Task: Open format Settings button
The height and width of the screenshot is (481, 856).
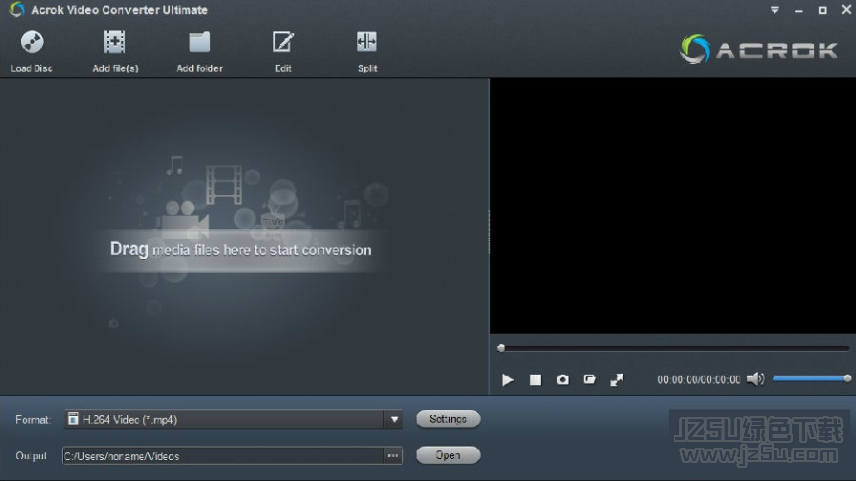Action: [x=448, y=419]
